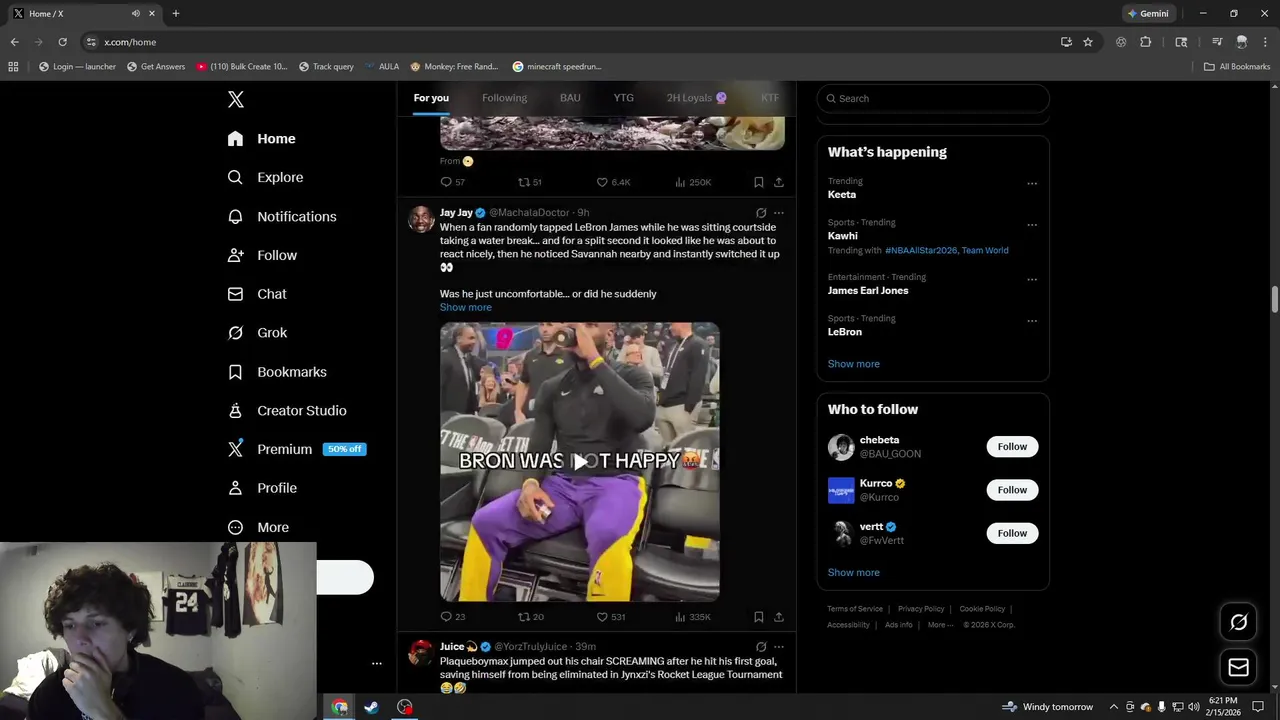Viewport: 1280px width, 720px height.
Task: Open Windows notification center icon
Action: [1259, 707]
